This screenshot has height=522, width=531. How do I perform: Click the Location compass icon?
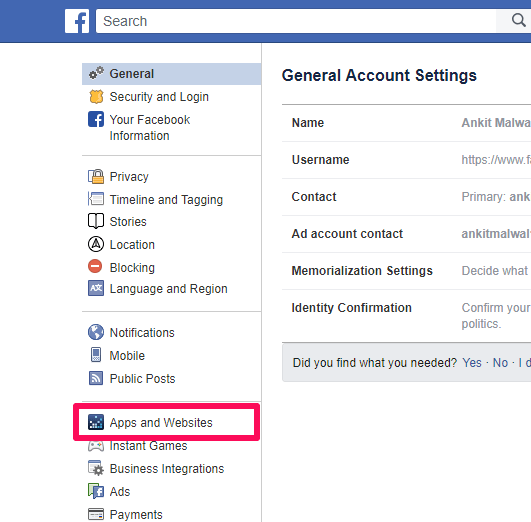point(96,244)
